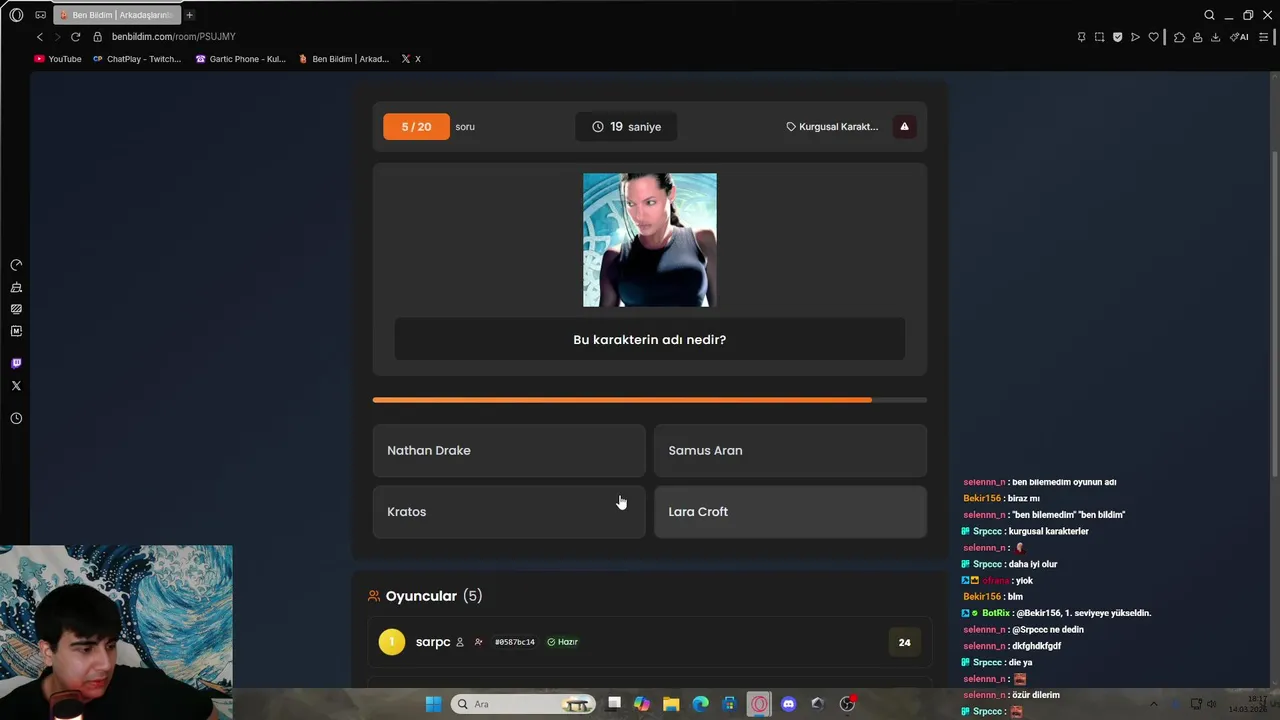Image resolution: width=1280 pixels, height=720 pixels.
Task: Open the ad blocker shield icon
Action: pos(1117,37)
